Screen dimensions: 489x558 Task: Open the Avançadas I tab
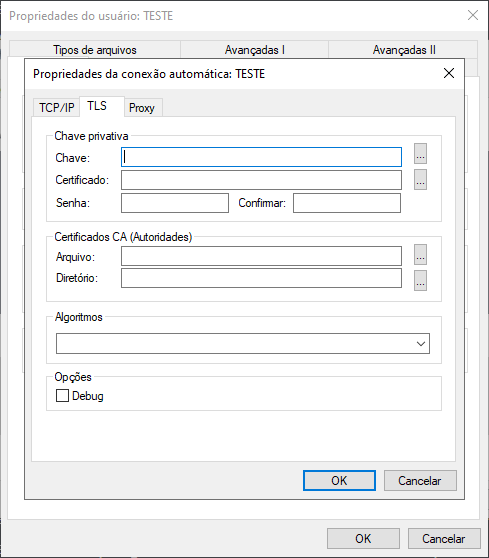click(x=254, y=50)
